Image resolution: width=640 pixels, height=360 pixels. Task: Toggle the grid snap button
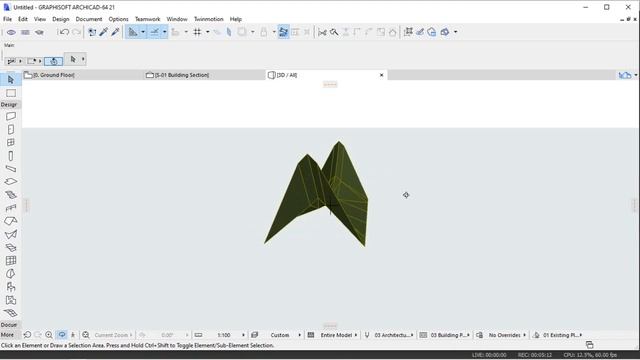click(197, 32)
